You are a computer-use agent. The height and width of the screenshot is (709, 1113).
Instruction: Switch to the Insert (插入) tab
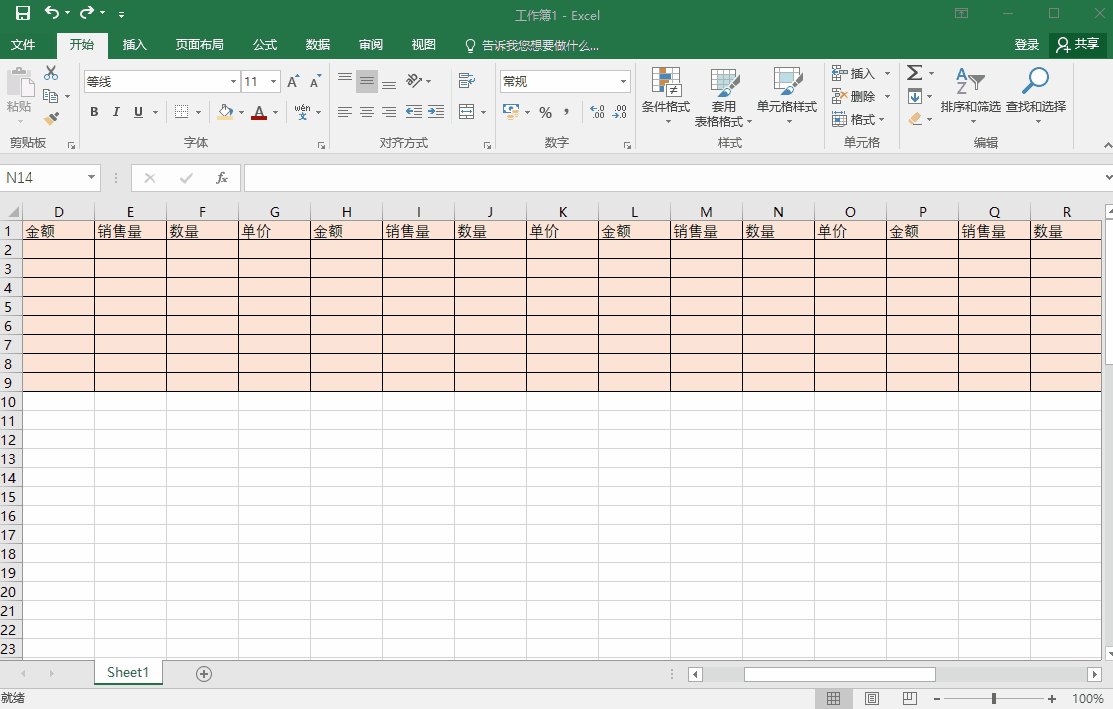pyautogui.click(x=134, y=45)
